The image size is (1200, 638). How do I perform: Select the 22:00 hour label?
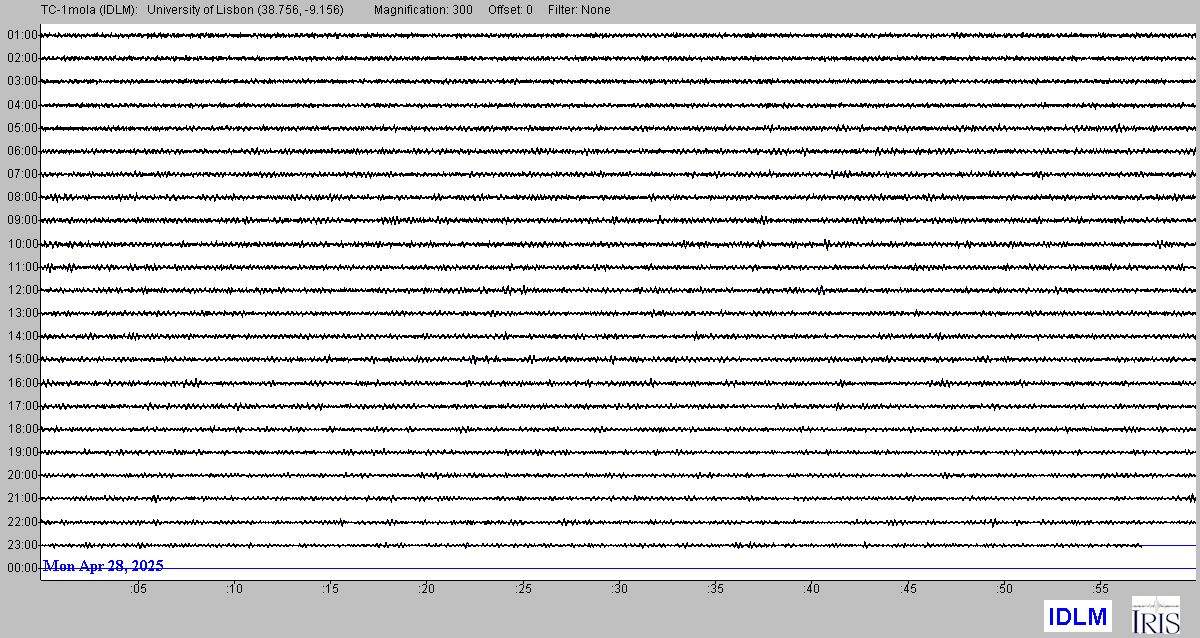(22, 522)
